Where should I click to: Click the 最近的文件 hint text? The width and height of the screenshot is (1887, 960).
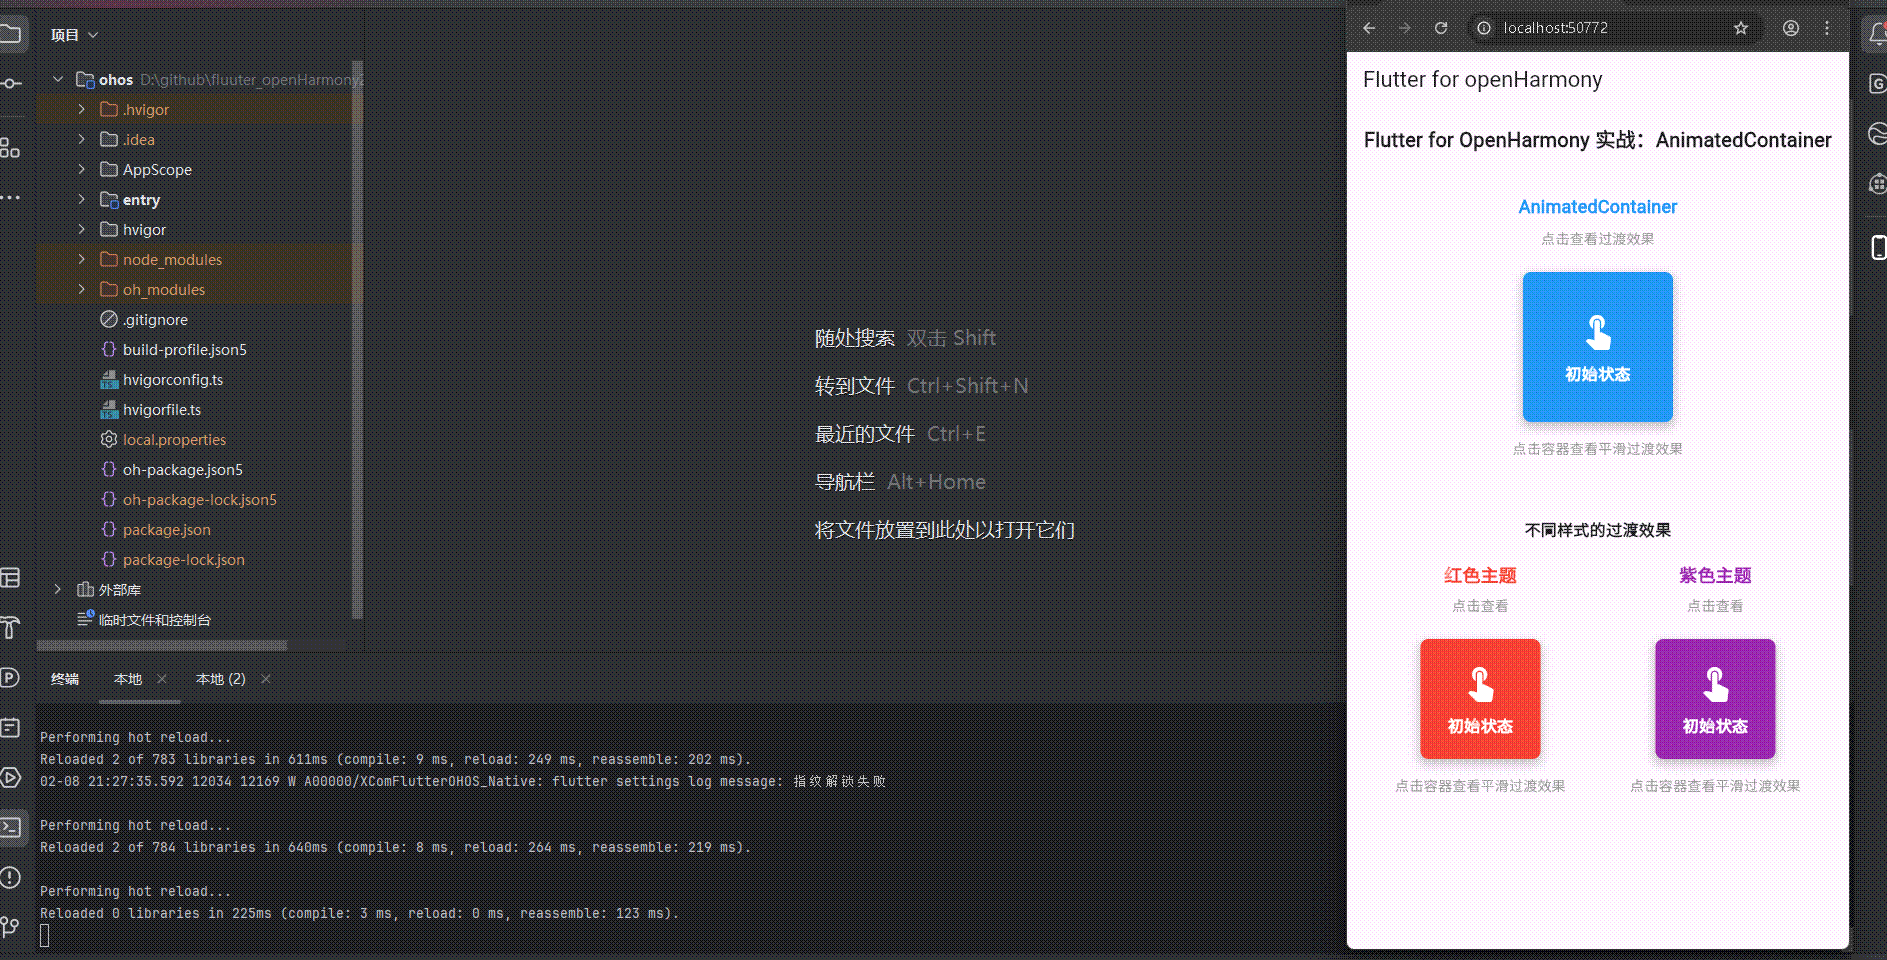tap(865, 434)
